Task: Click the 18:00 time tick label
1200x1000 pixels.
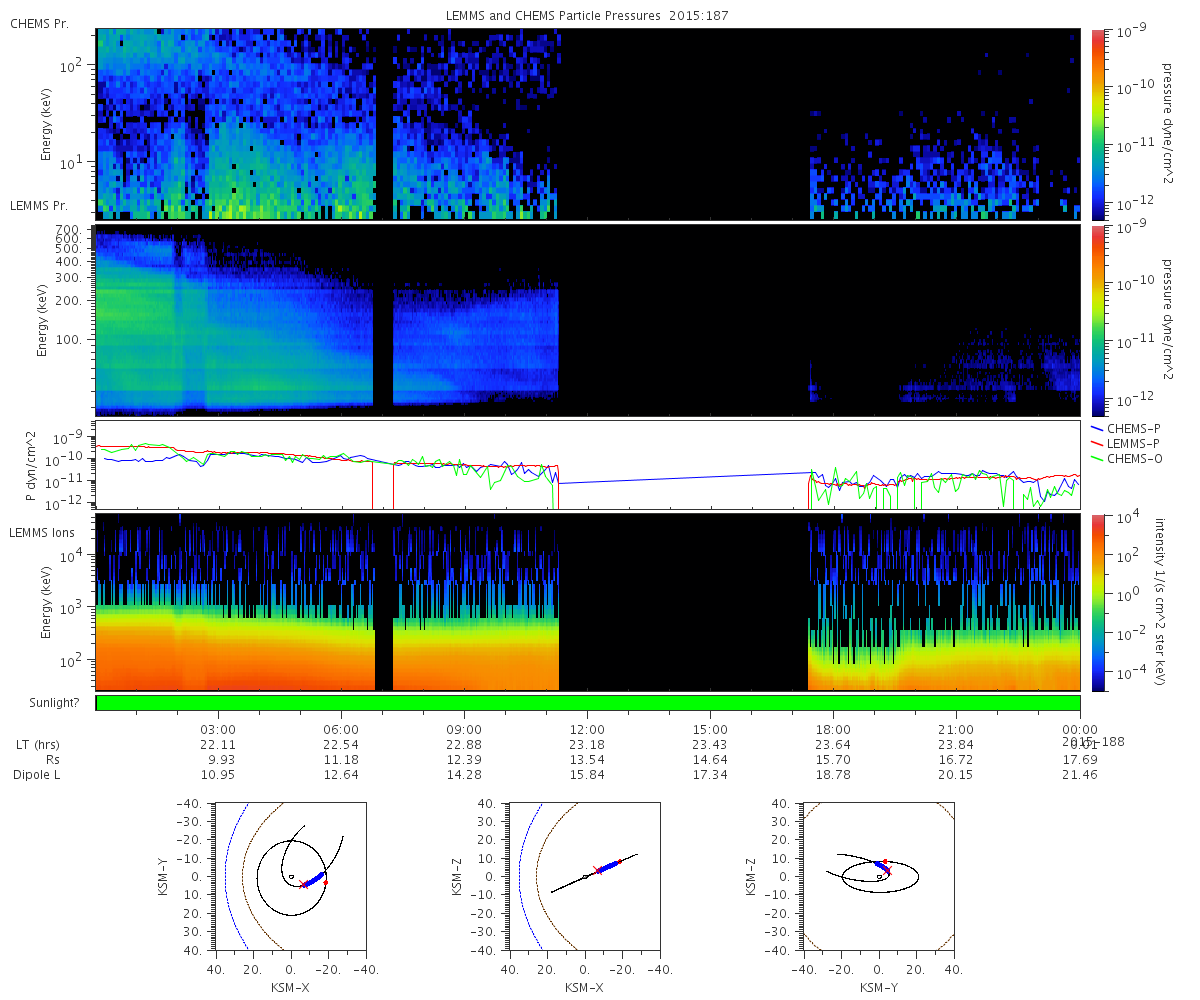Action: point(834,729)
